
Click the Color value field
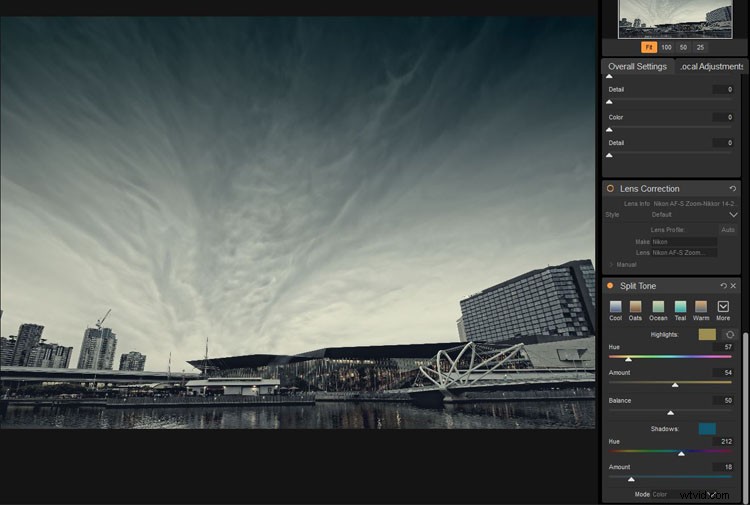723,117
